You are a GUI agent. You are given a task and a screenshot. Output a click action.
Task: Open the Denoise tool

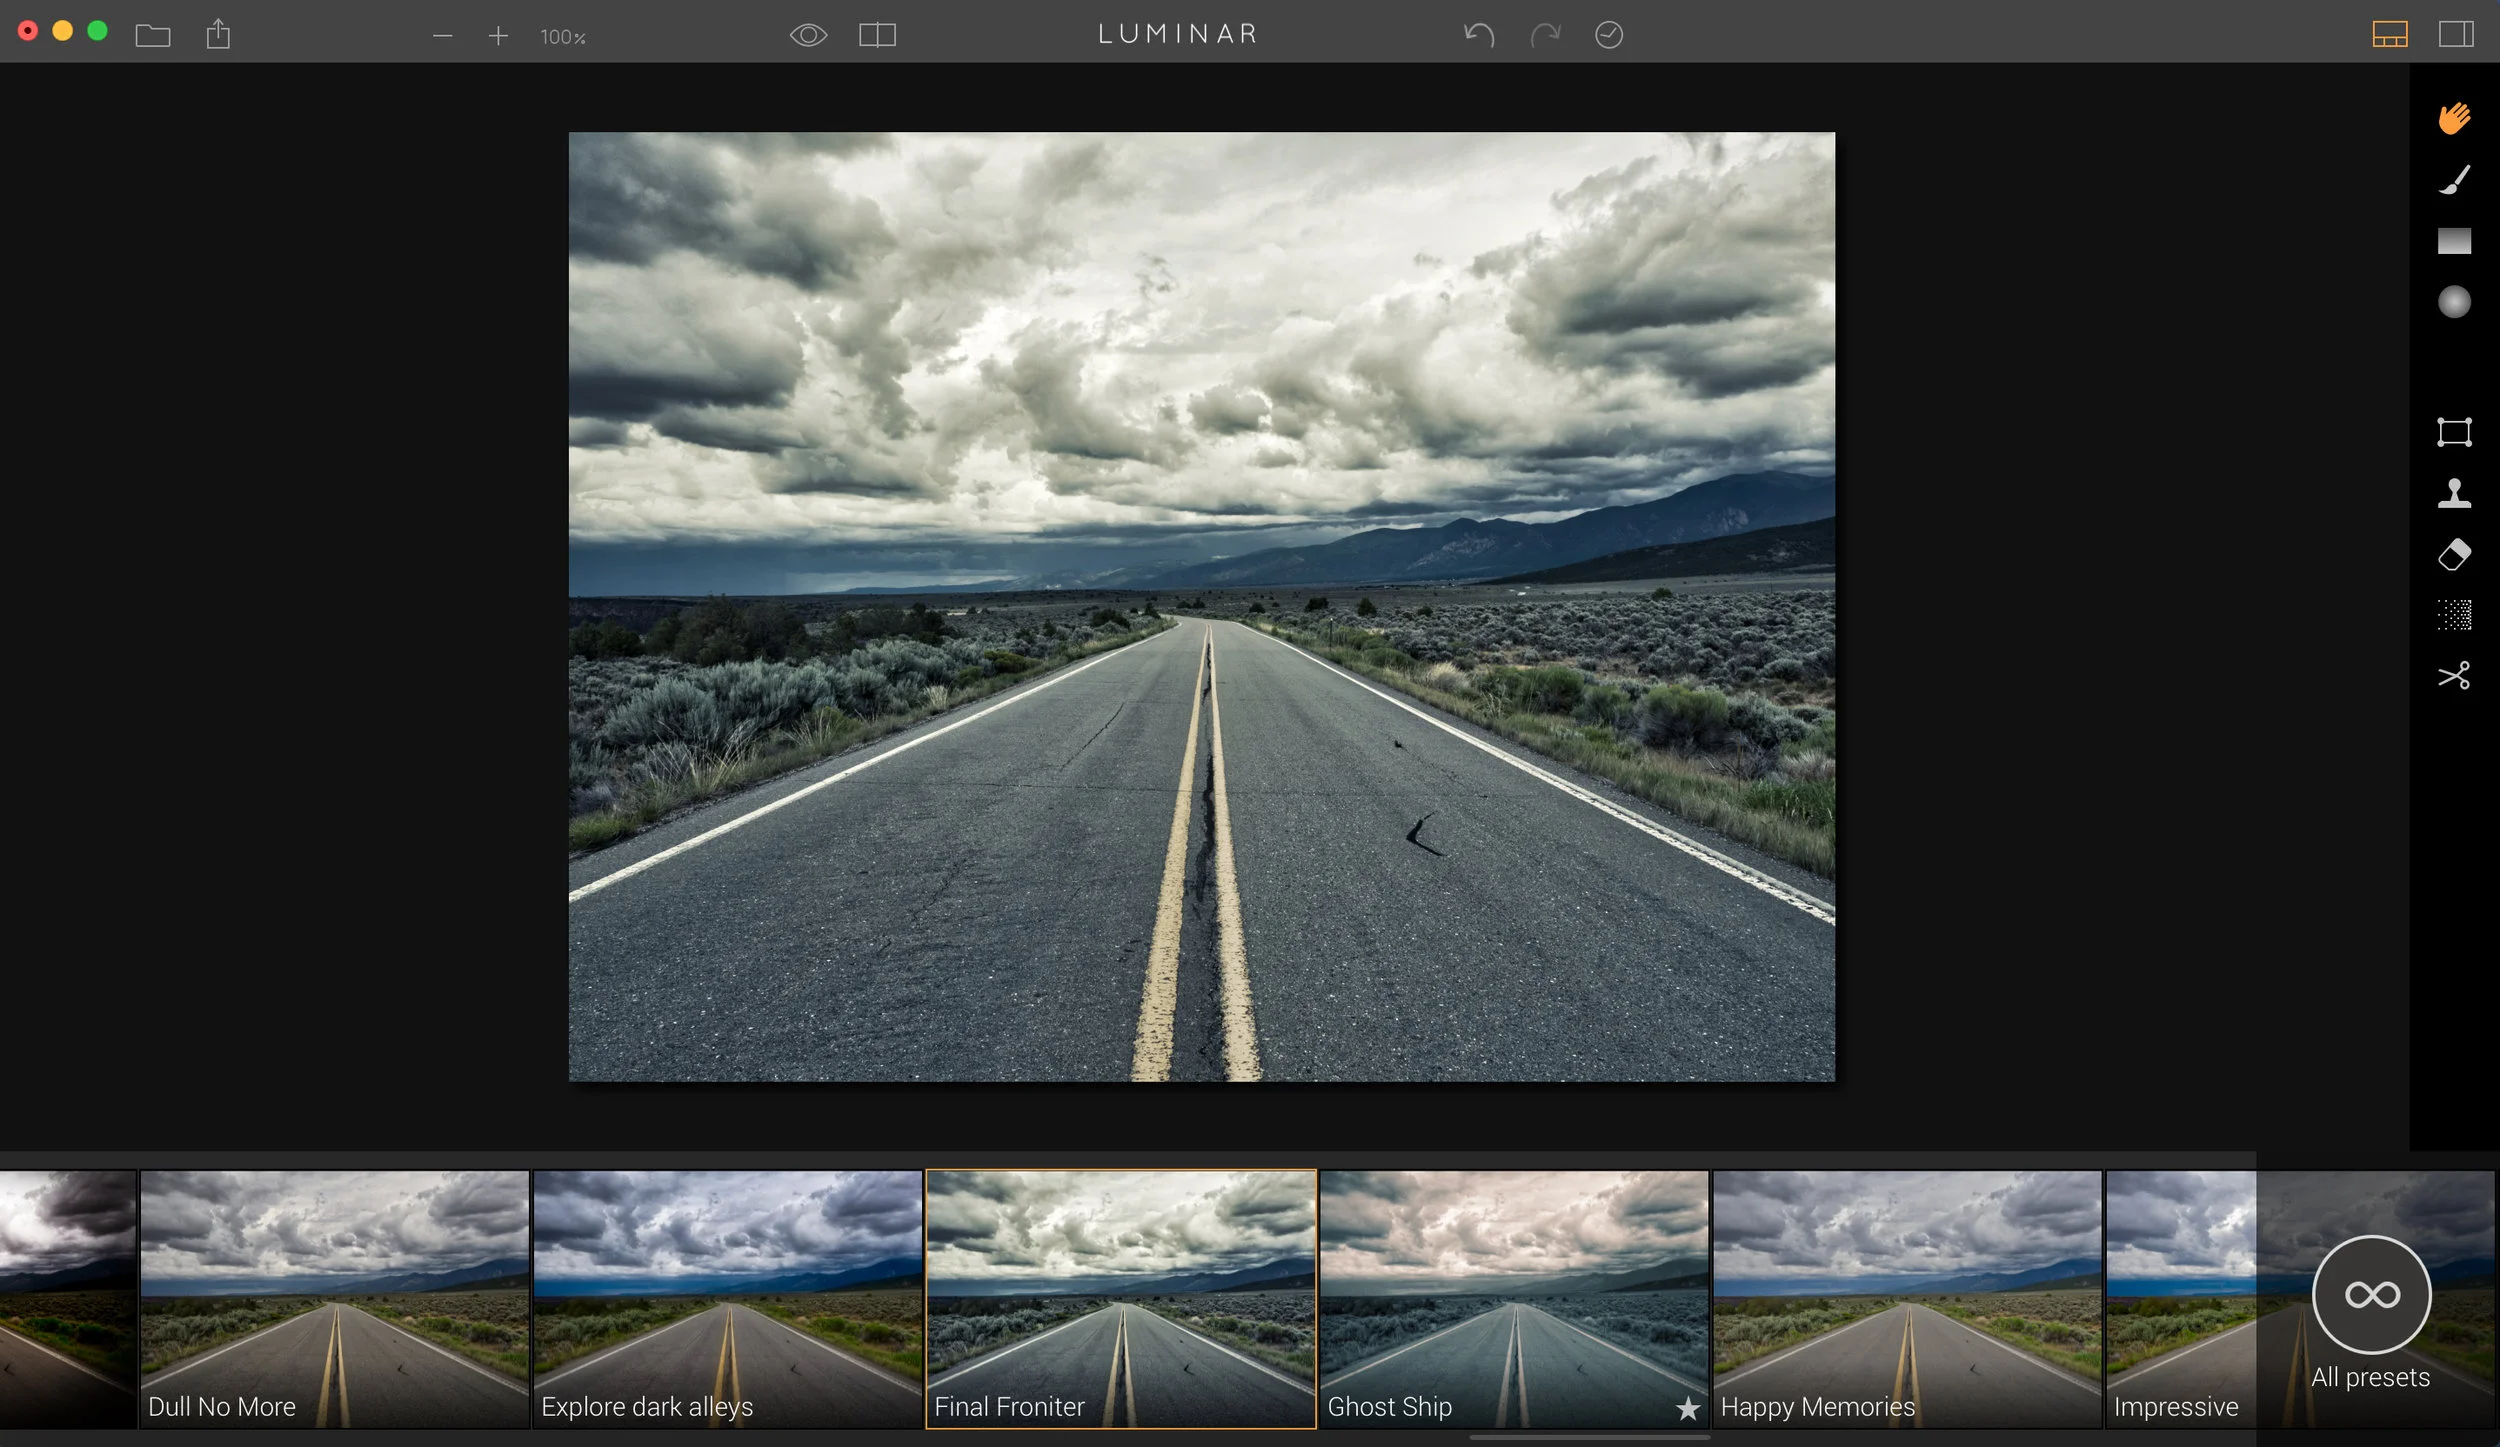click(x=2453, y=615)
